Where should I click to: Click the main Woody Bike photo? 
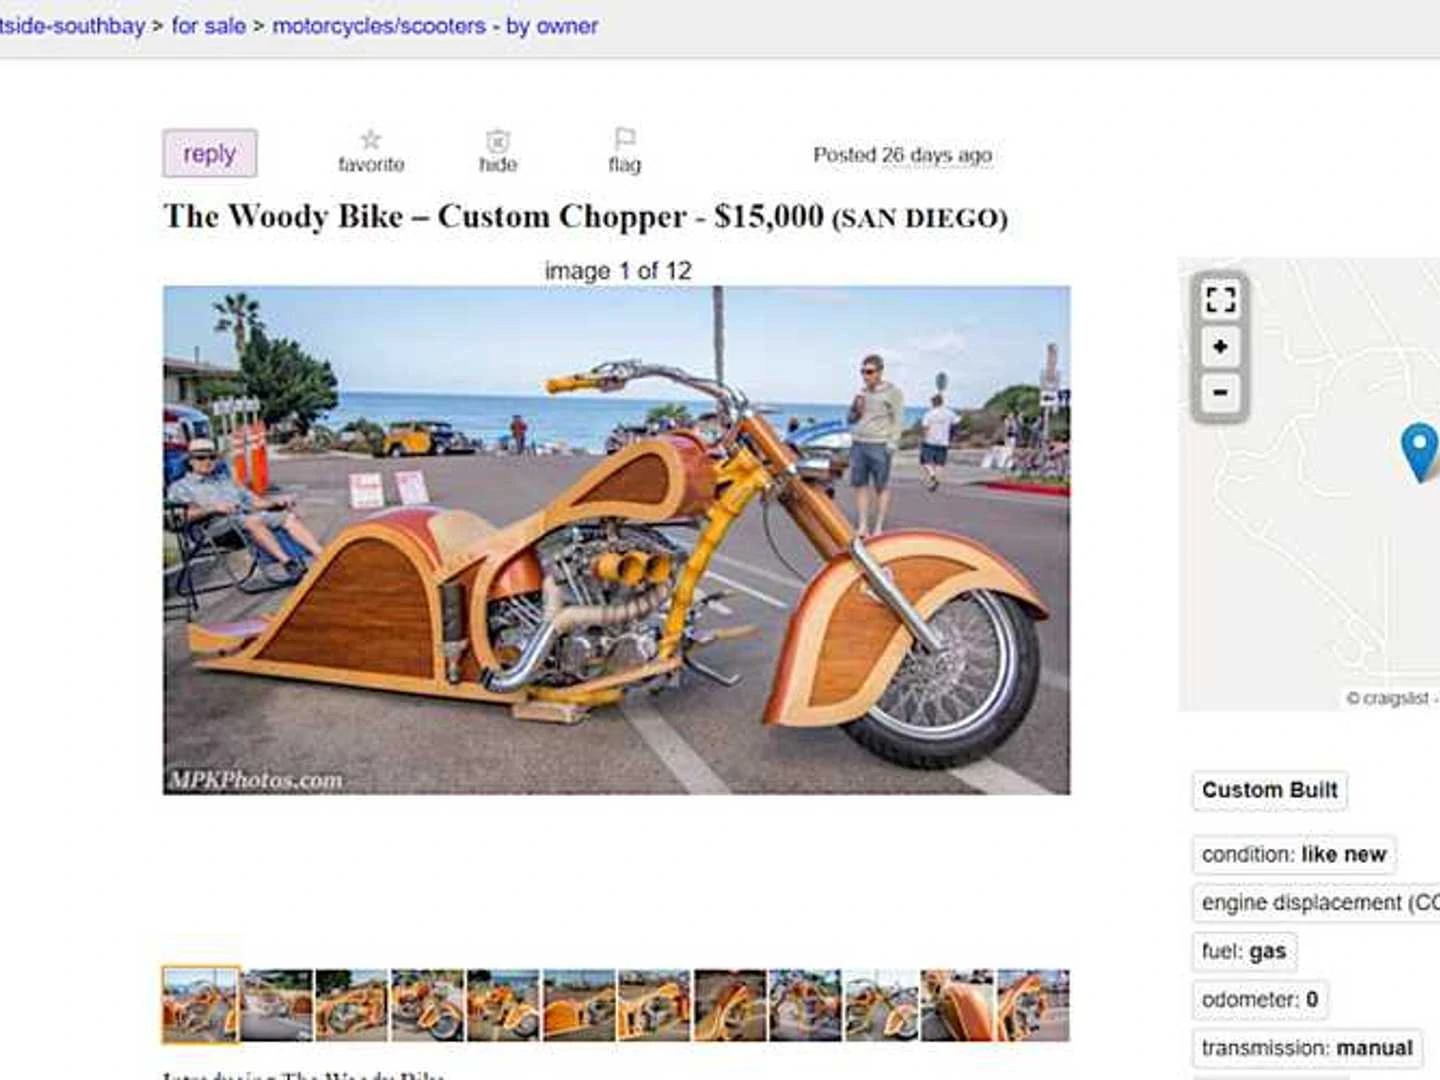[616, 540]
